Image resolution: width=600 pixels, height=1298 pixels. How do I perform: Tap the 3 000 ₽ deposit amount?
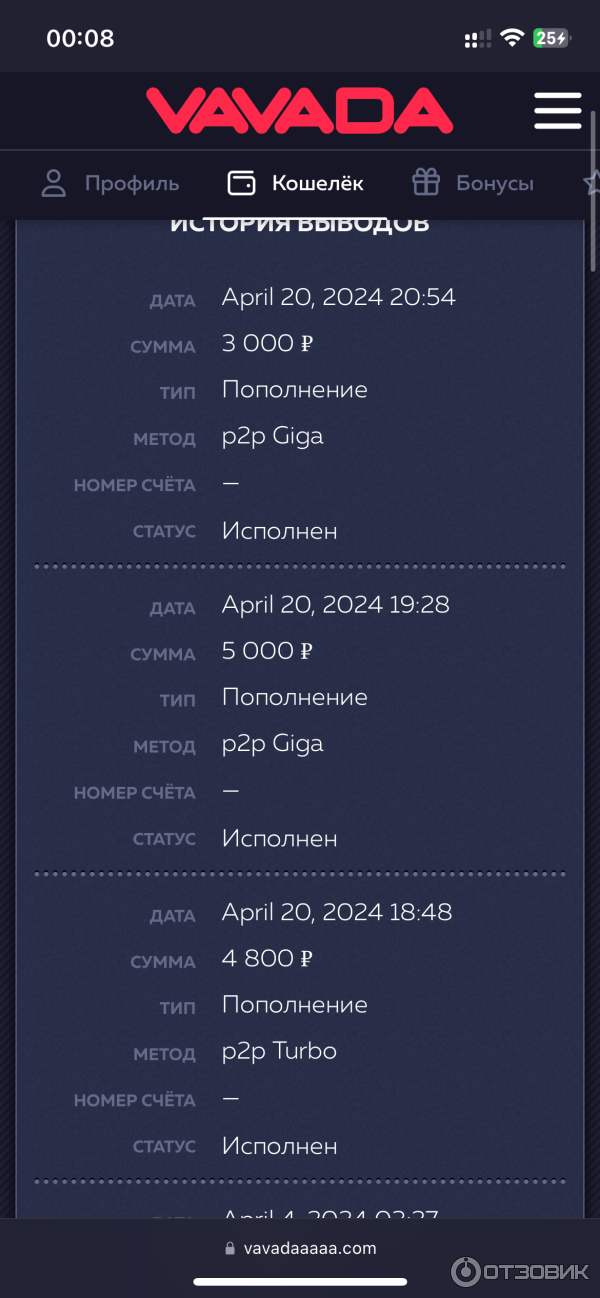267,344
